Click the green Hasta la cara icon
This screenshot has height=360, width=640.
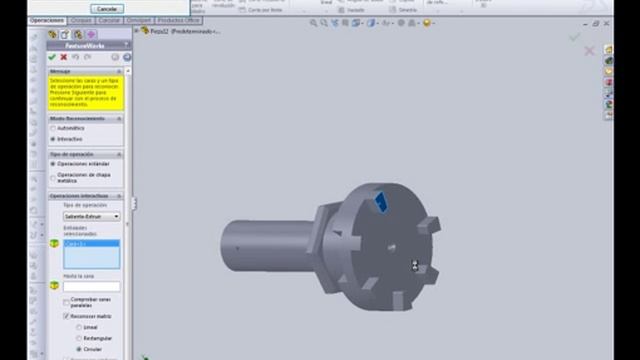click(54, 285)
